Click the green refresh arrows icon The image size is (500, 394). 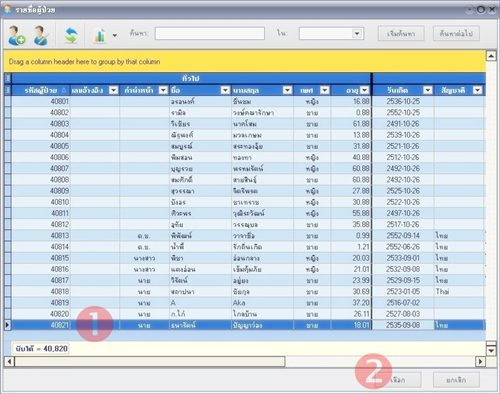click(71, 35)
